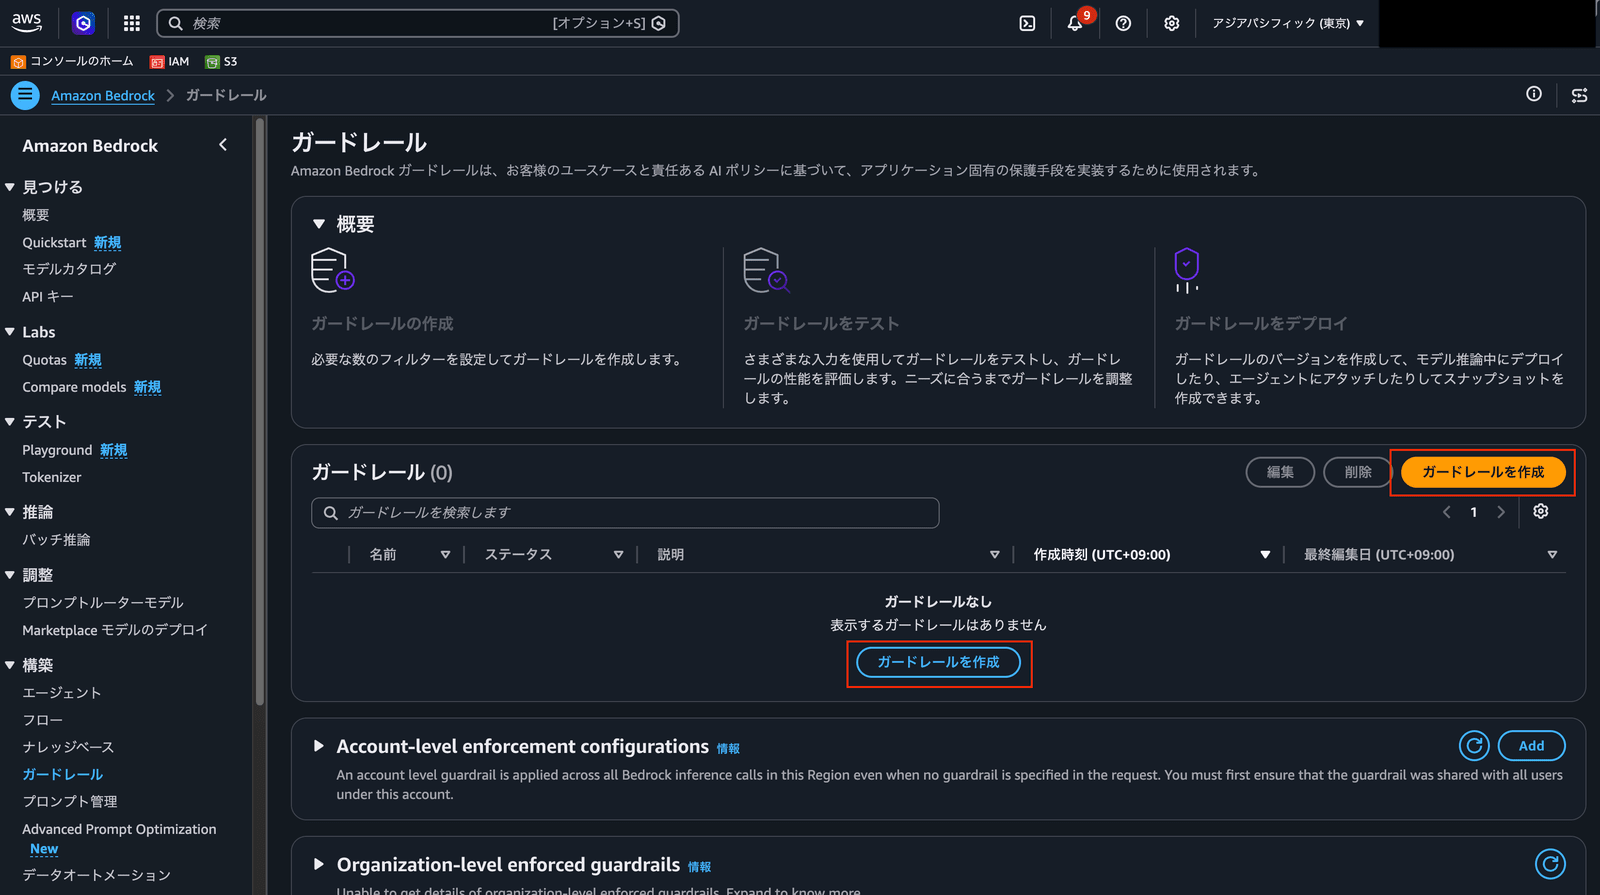Go to next page in guardrail table

1501,512
